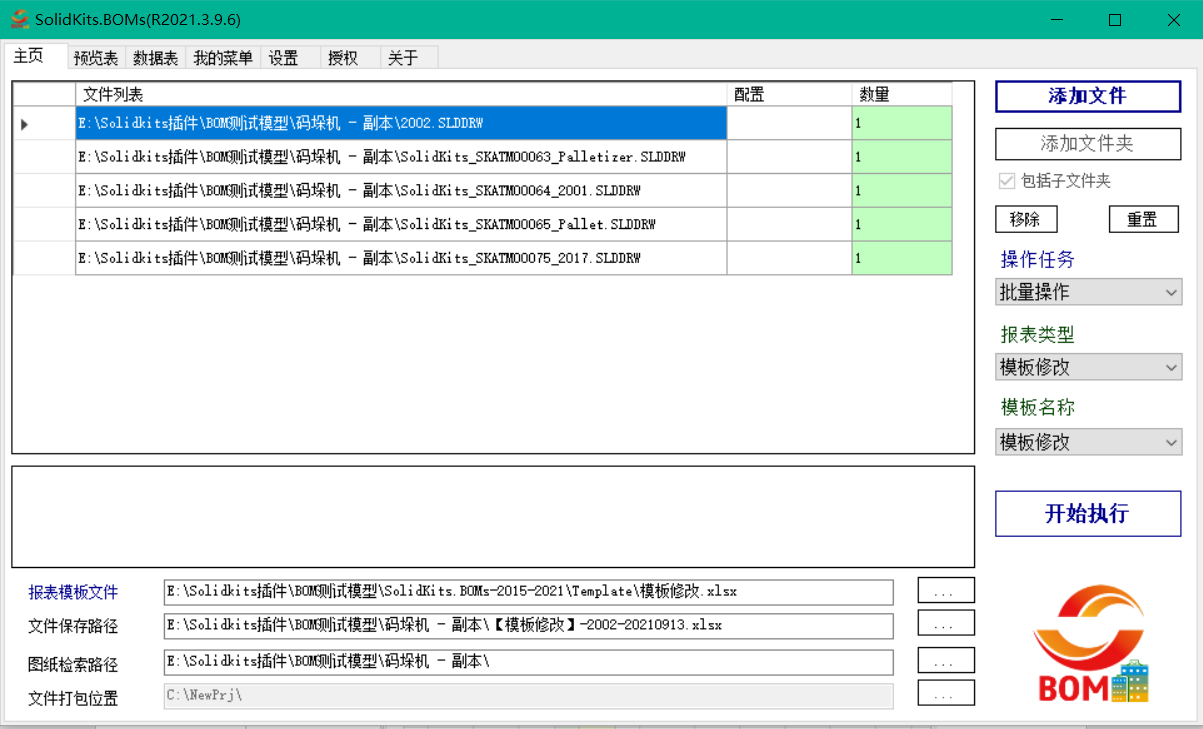Click the 移除 remove button

pos(1026,218)
